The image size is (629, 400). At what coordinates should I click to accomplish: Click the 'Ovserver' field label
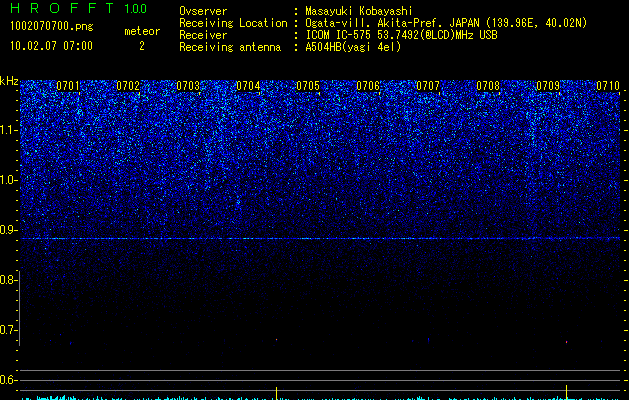pyautogui.click(x=203, y=11)
